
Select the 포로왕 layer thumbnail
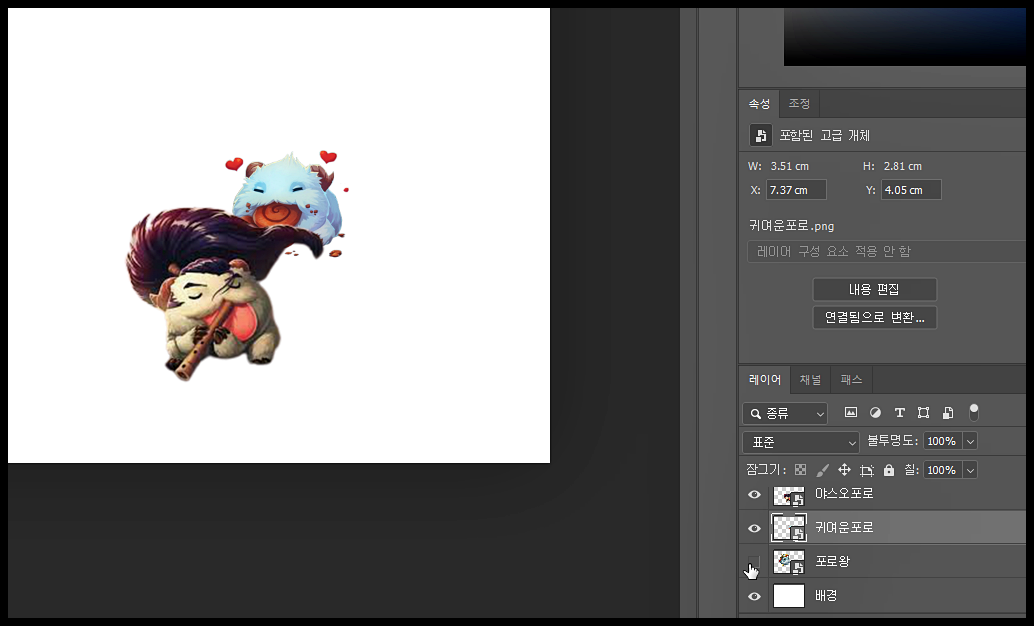coord(789,562)
